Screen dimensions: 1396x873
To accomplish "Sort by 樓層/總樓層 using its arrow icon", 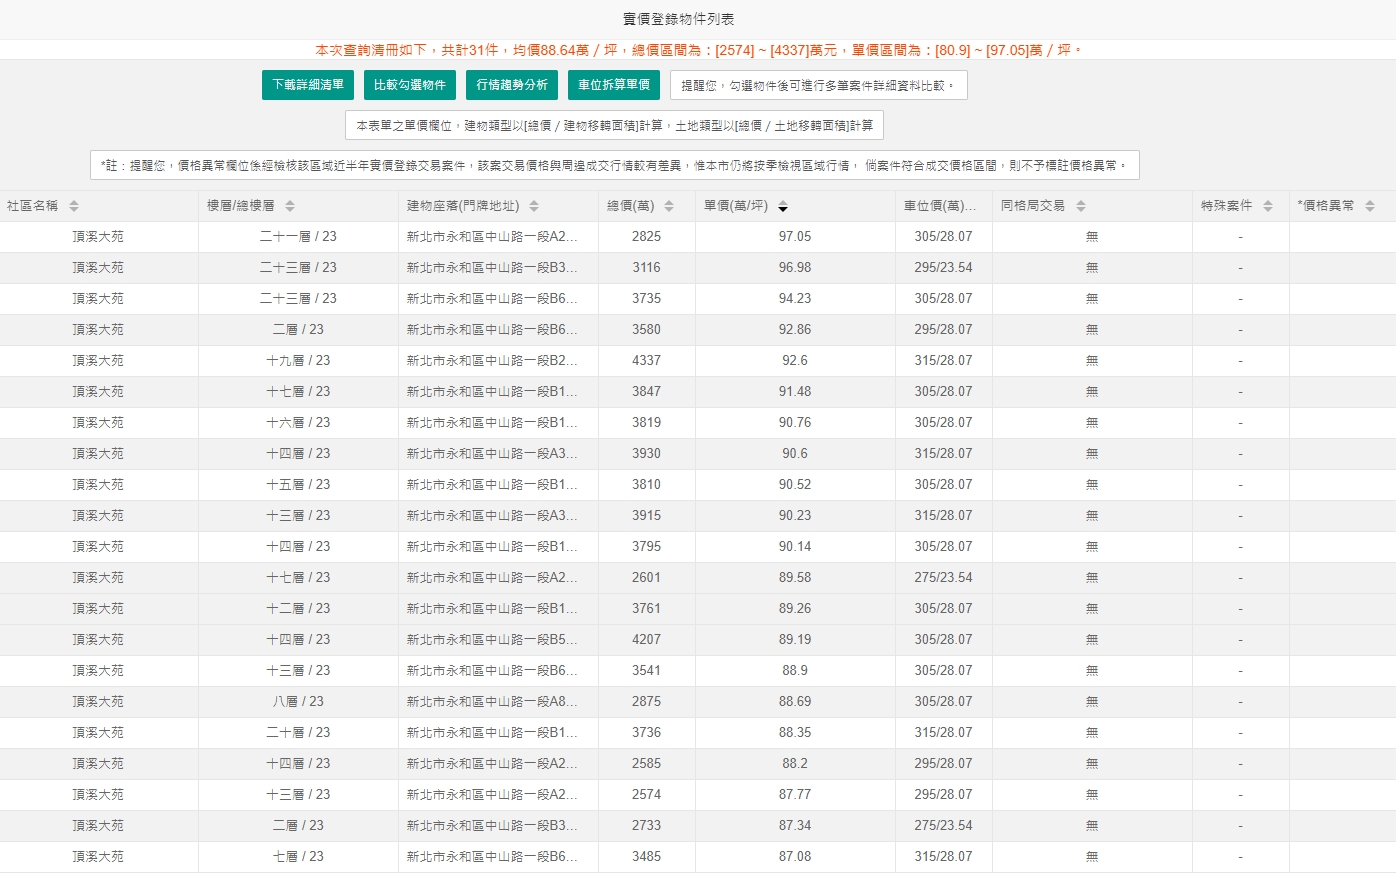I will coord(290,206).
